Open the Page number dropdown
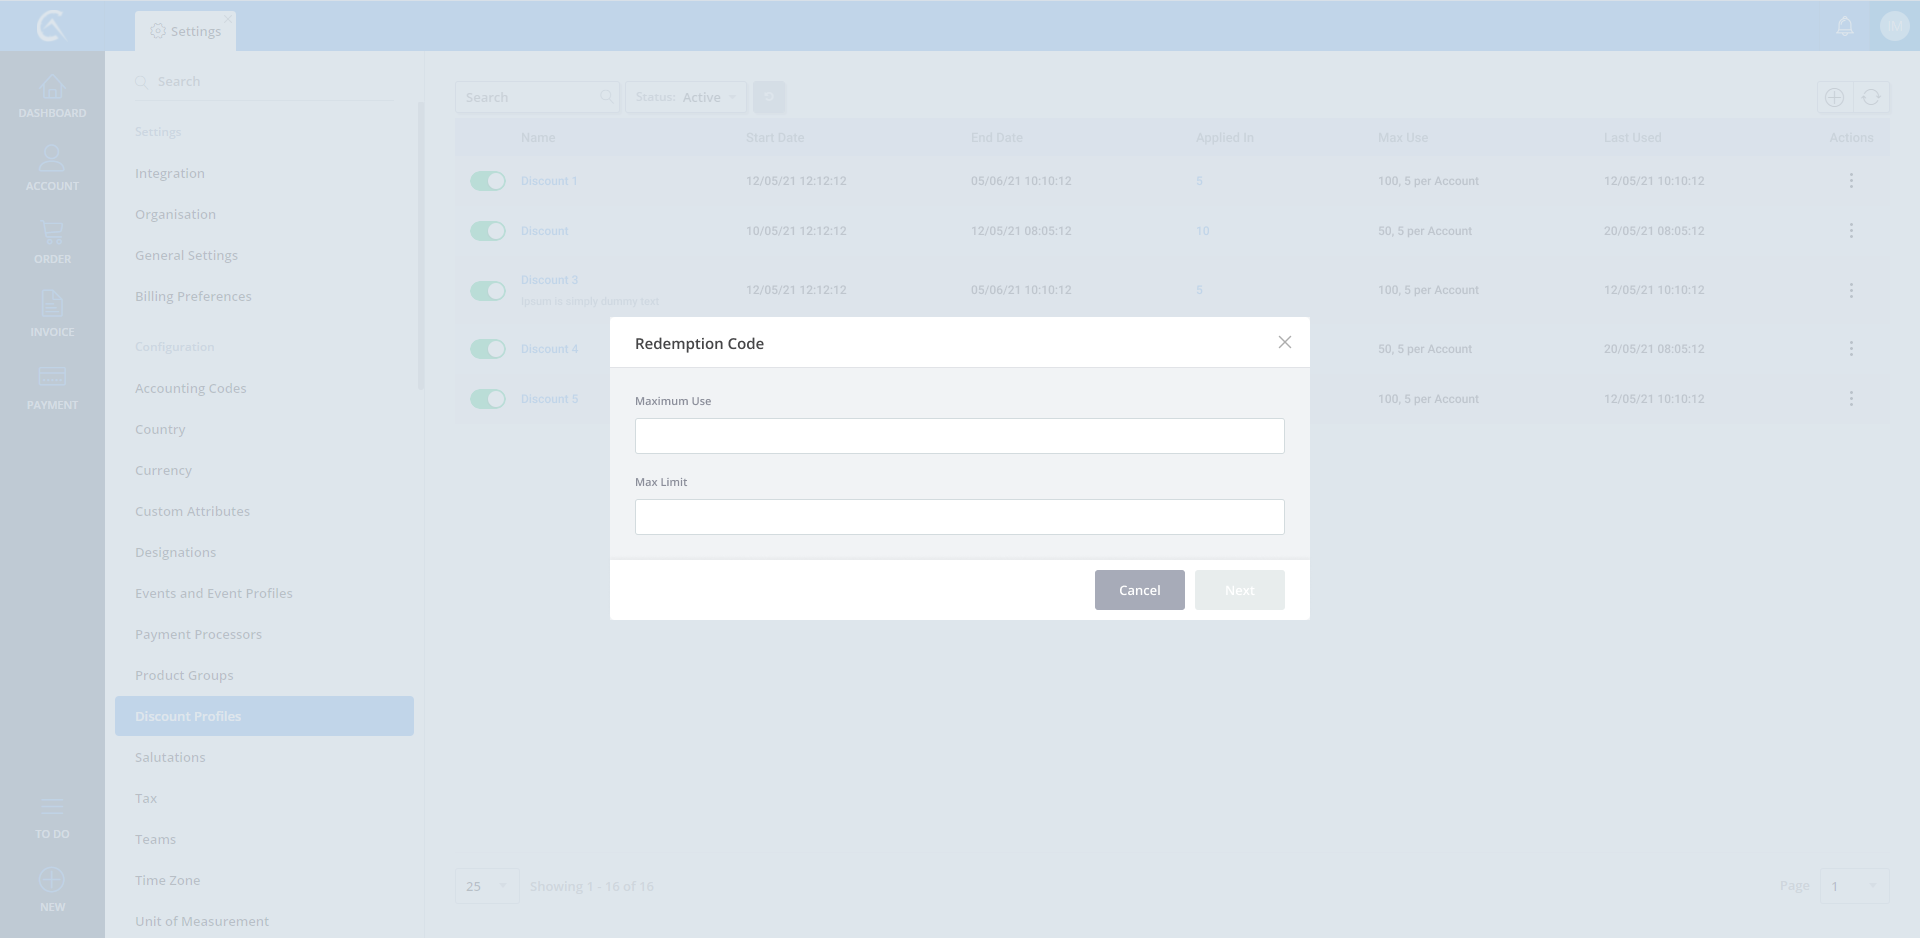This screenshot has width=1920, height=938. pos(1853,886)
